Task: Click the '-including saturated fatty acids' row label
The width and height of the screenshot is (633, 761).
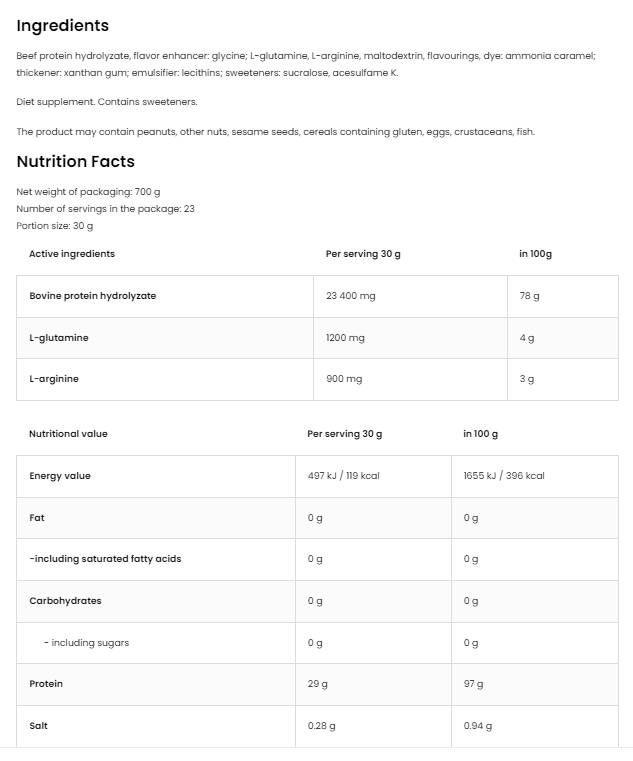Action: point(105,559)
